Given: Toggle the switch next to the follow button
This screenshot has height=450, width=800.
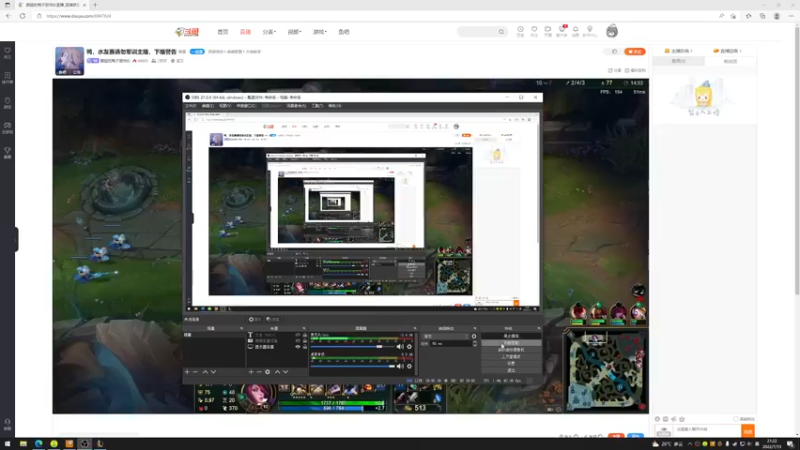Looking at the screenshot, I should click(x=612, y=52).
